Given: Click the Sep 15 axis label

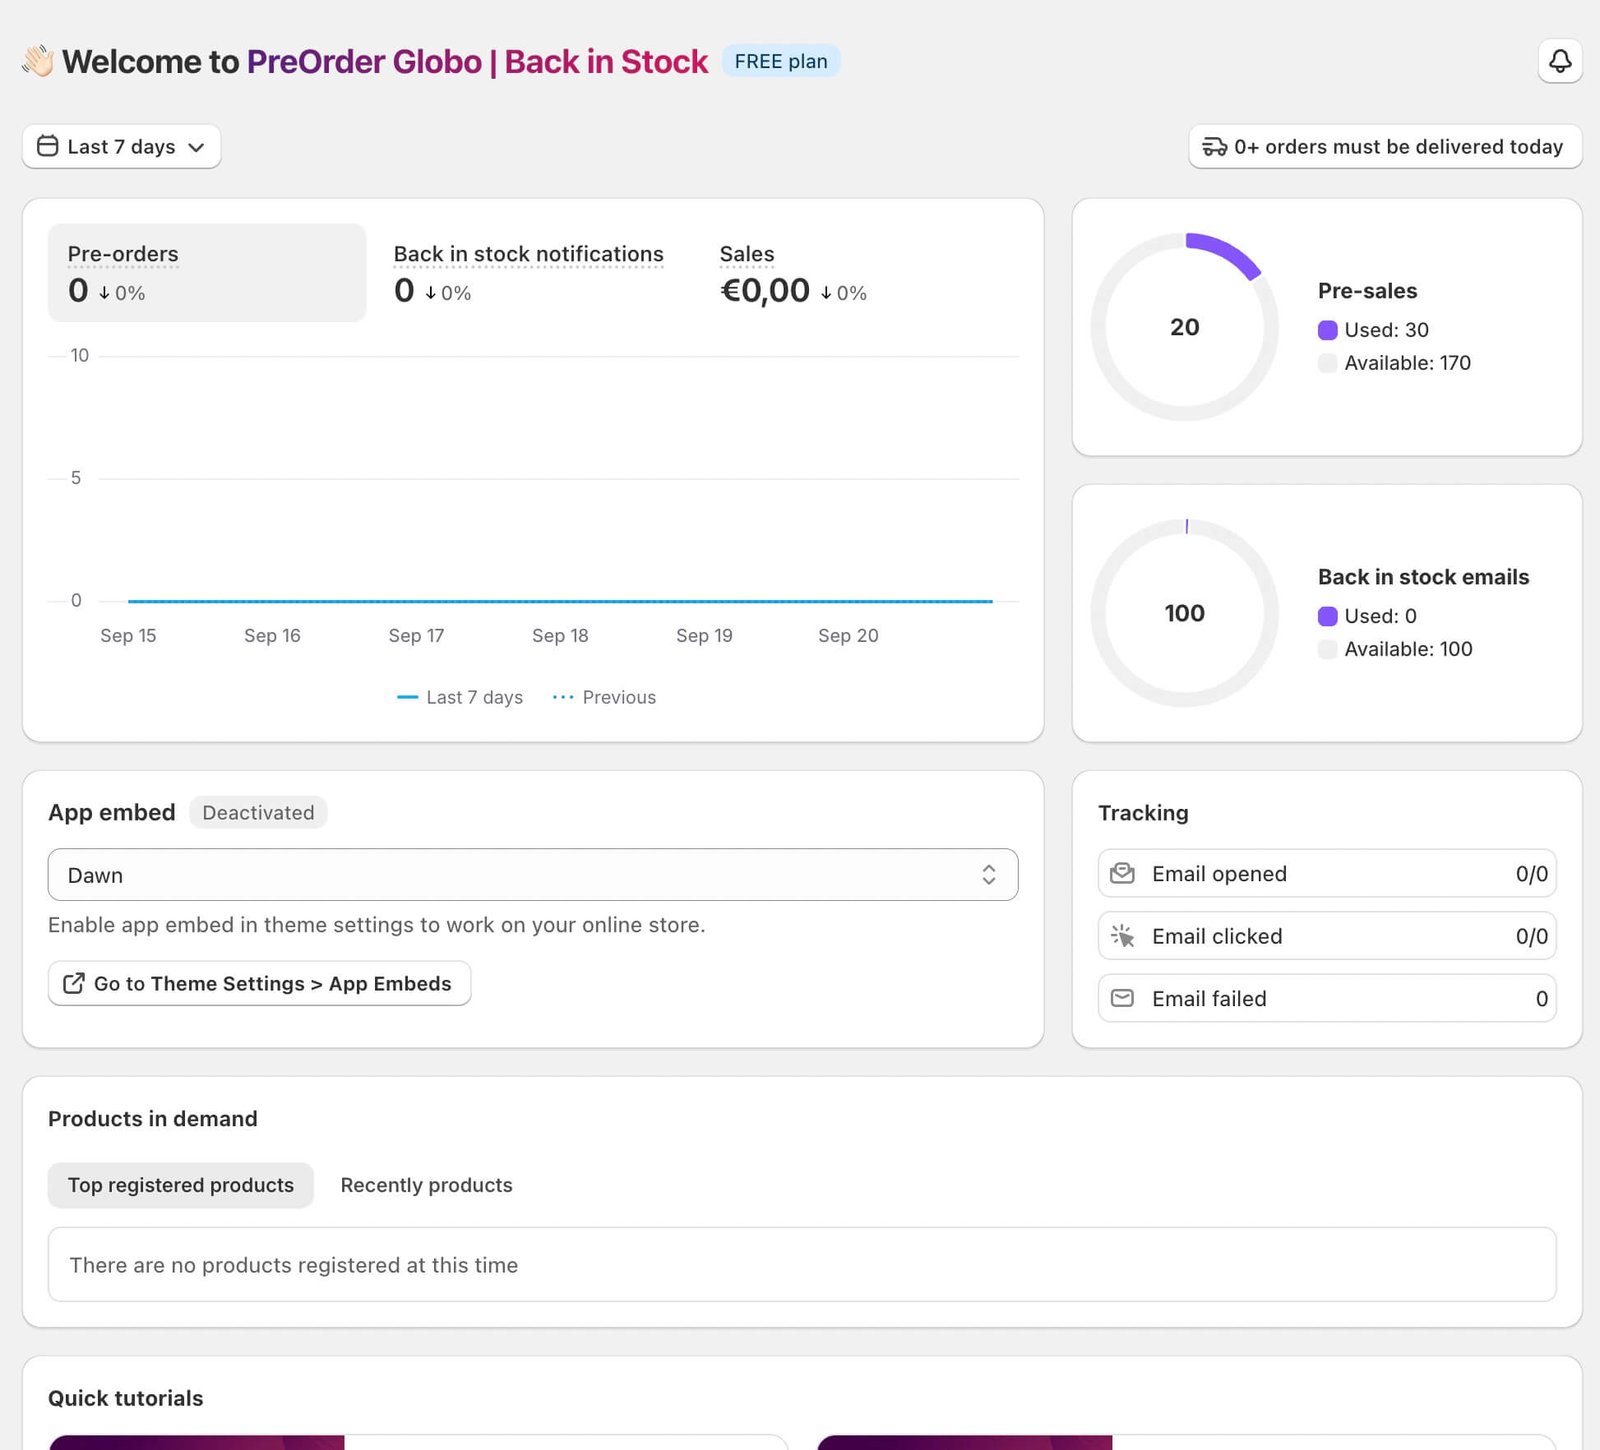Looking at the screenshot, I should 128,635.
